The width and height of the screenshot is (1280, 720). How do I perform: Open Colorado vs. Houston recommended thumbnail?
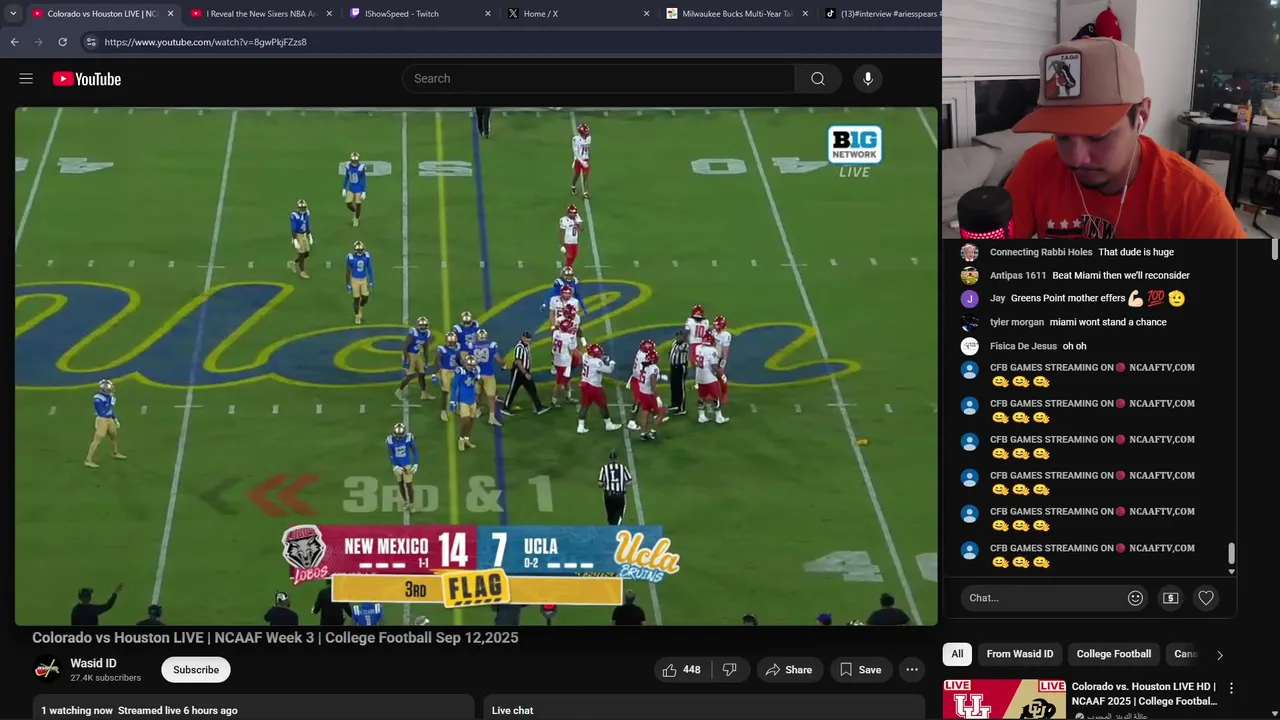1004,700
